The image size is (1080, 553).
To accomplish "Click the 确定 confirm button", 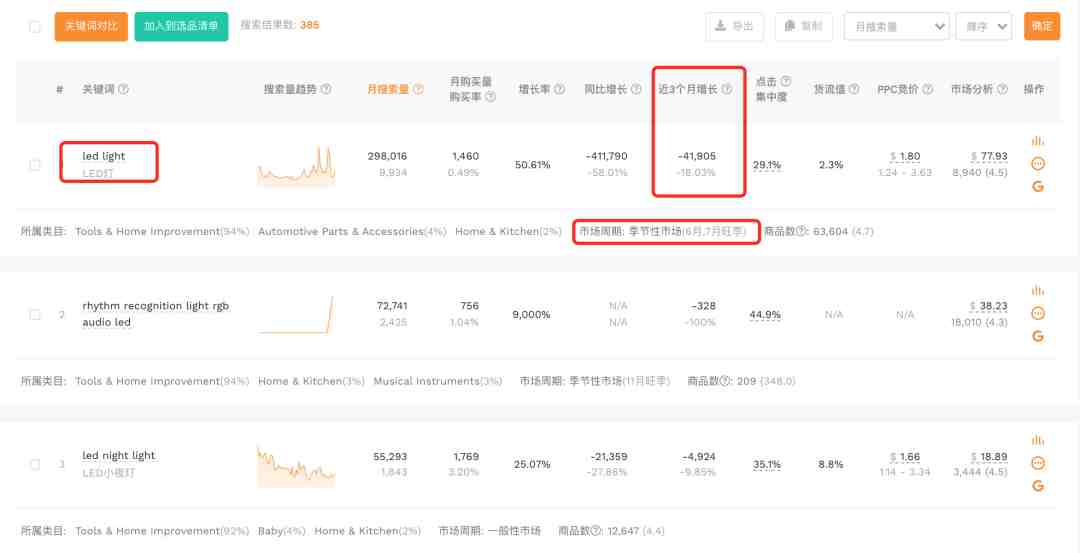I will 1041,26.
